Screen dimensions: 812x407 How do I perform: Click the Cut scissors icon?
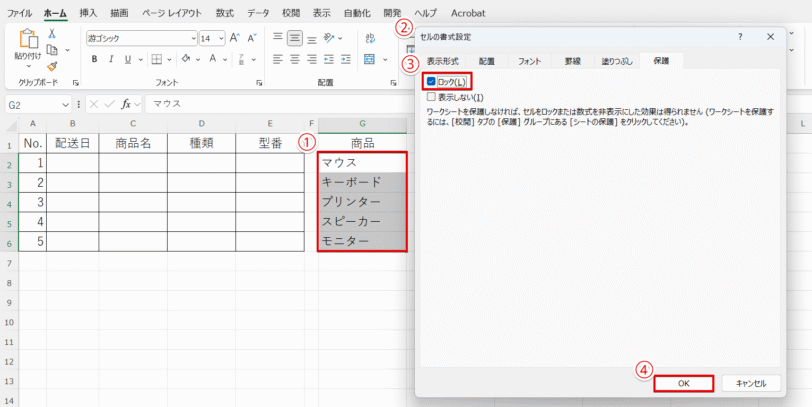(x=52, y=34)
